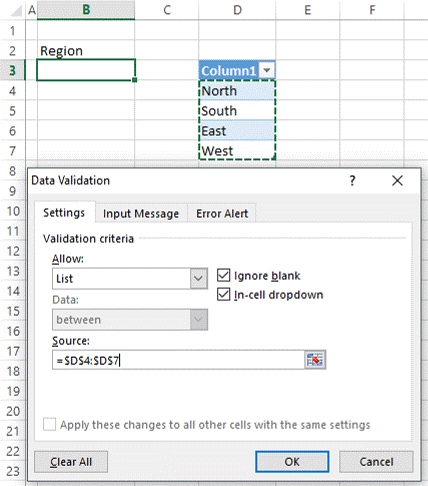Click the fill handle of cell B3
The image size is (428, 486).
pos(135,80)
